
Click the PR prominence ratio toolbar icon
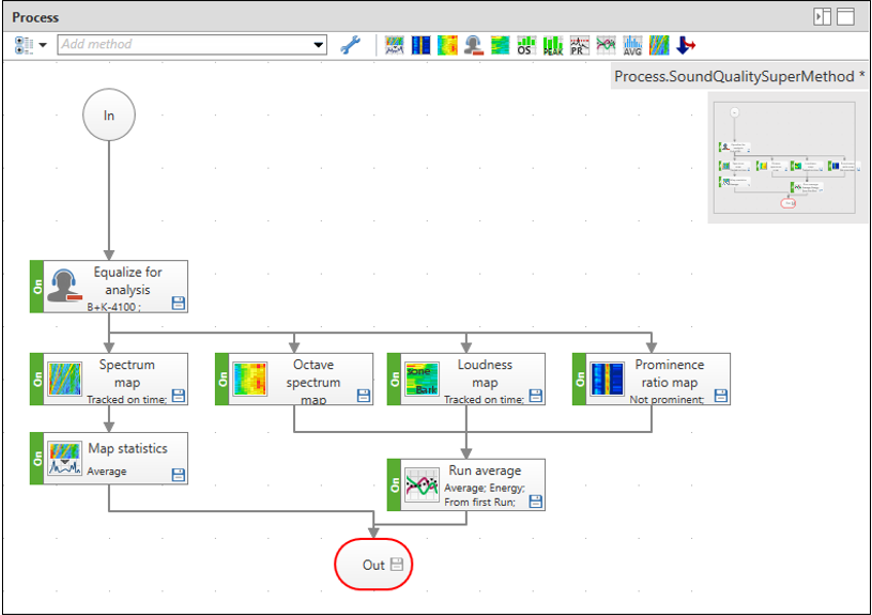(579, 45)
